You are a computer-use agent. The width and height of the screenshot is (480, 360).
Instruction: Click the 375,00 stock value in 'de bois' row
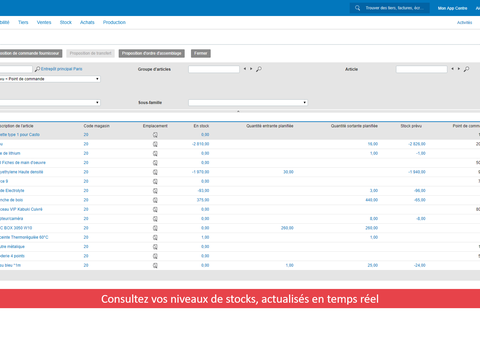tap(203, 200)
